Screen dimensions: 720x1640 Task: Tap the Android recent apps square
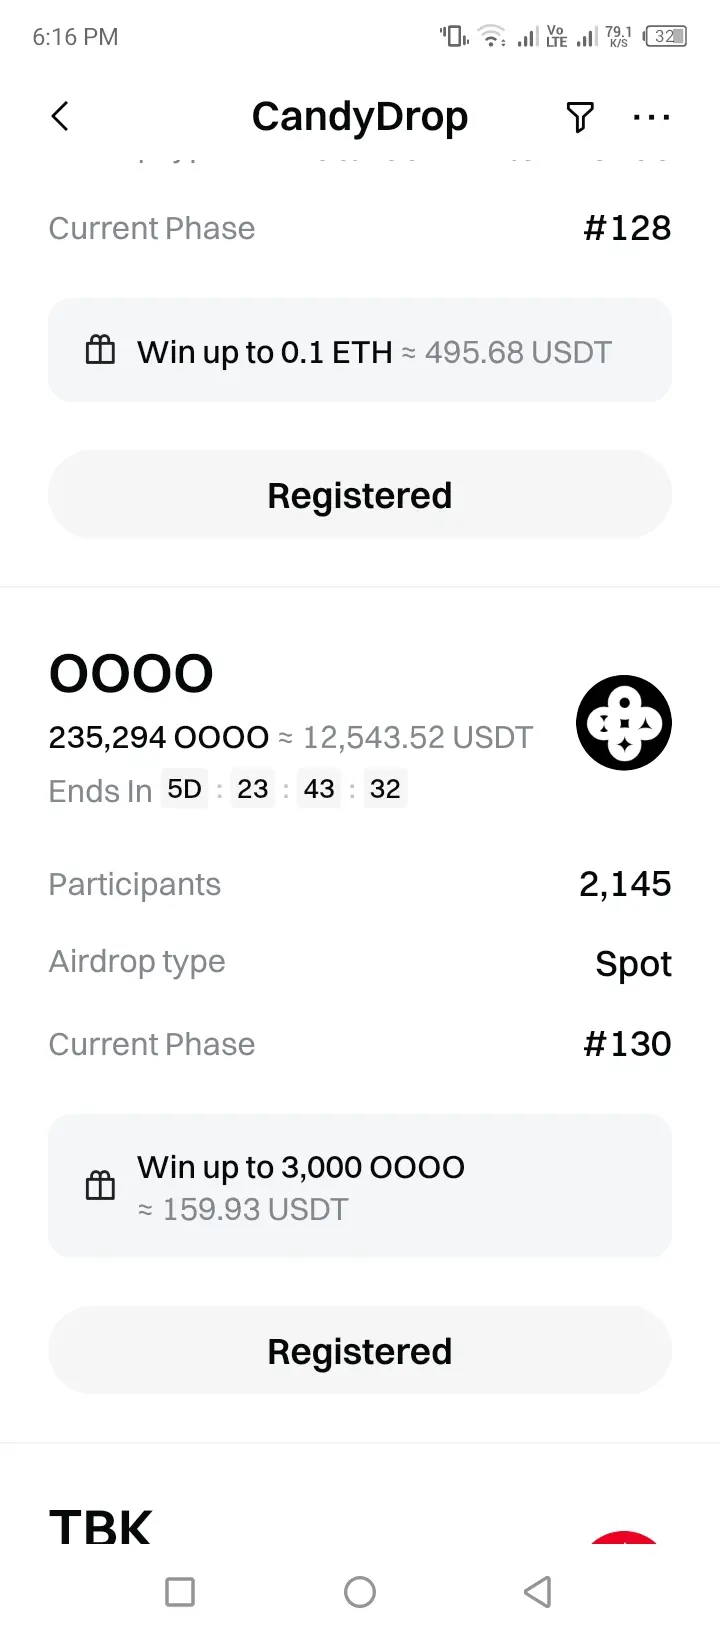point(180,1592)
